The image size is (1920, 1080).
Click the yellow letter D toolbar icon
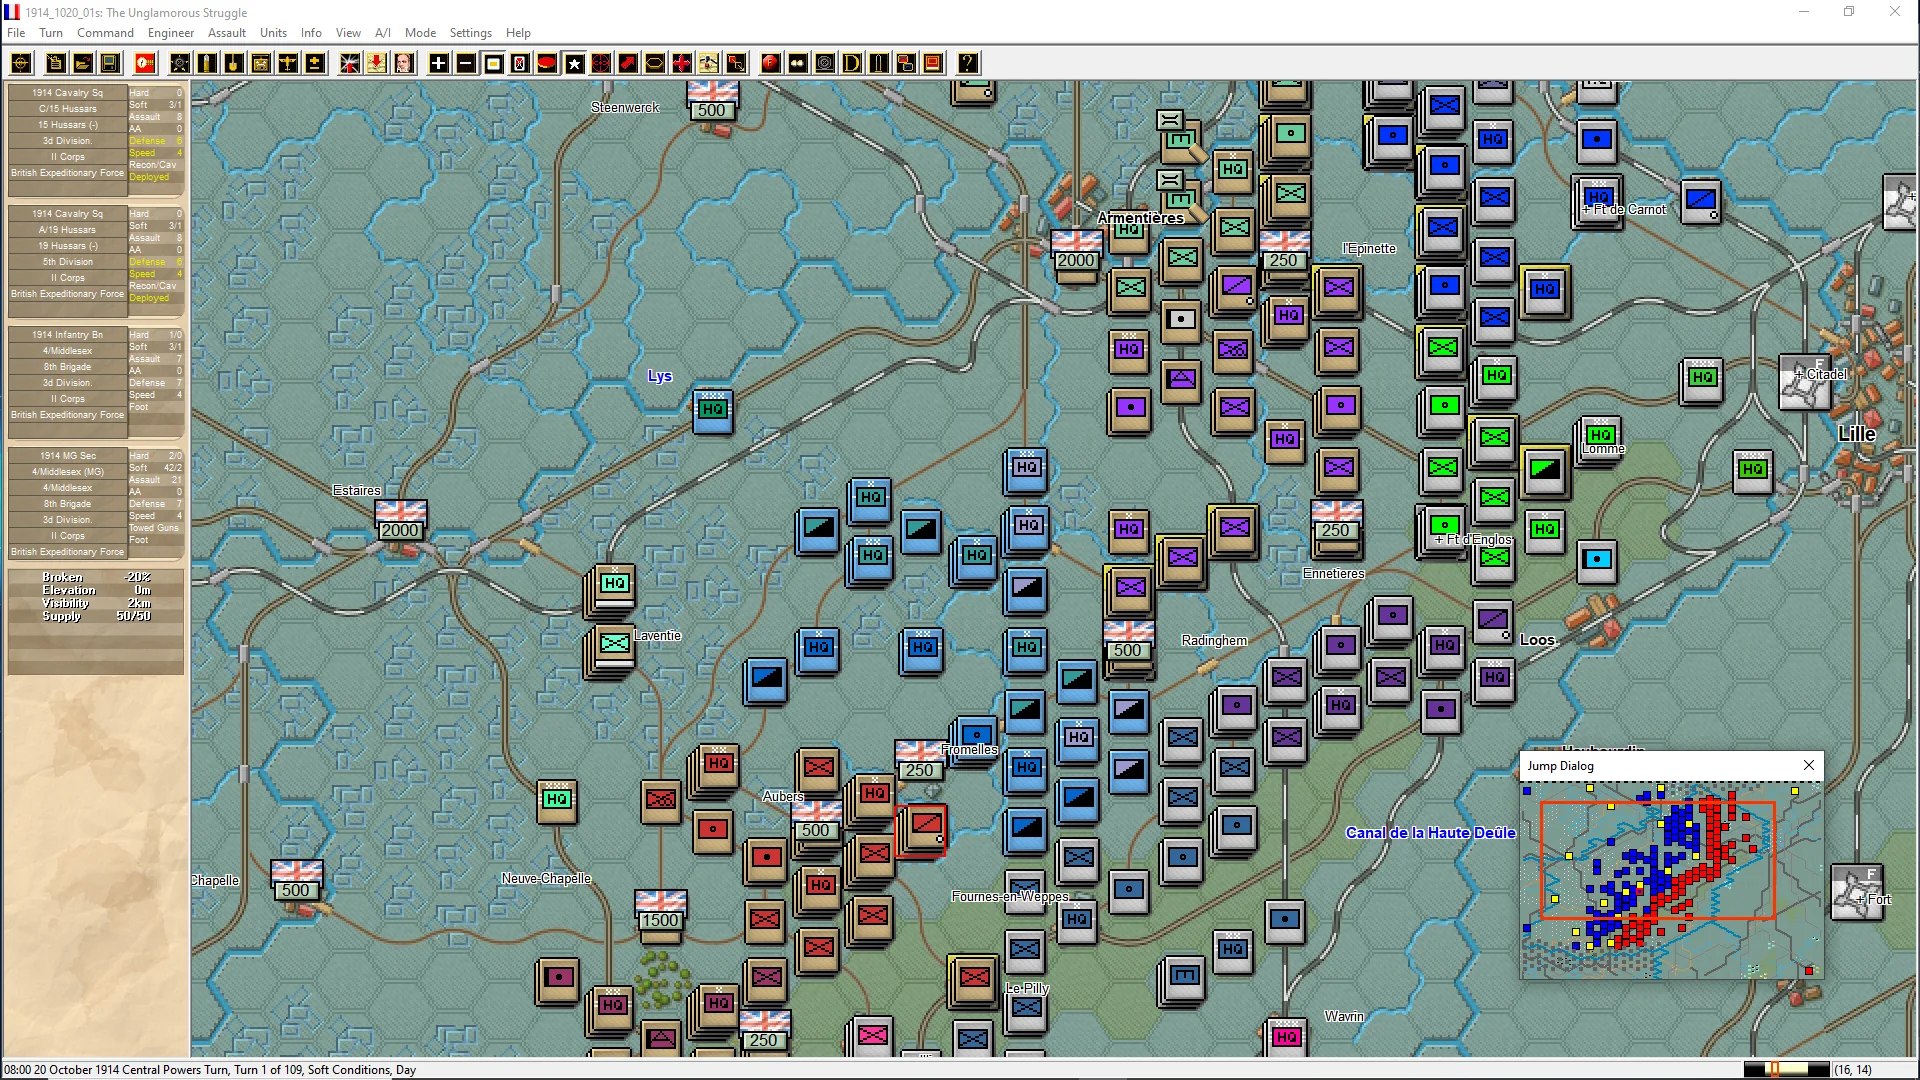pos(851,64)
